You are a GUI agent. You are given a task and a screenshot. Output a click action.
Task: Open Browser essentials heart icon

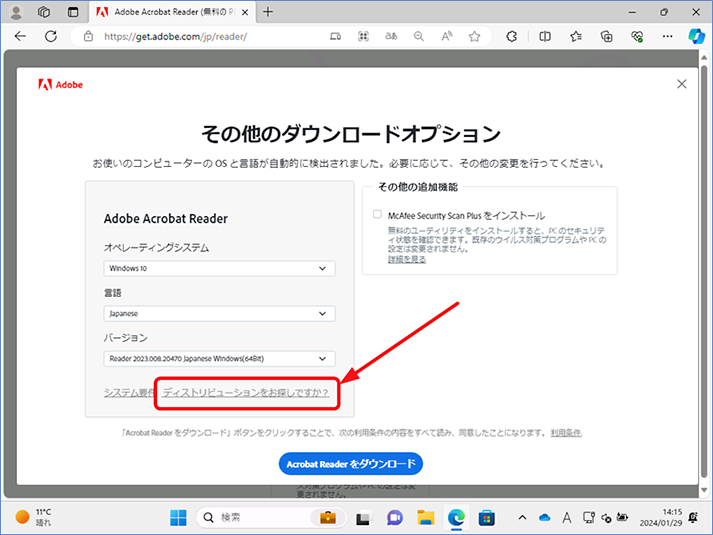[x=637, y=36]
